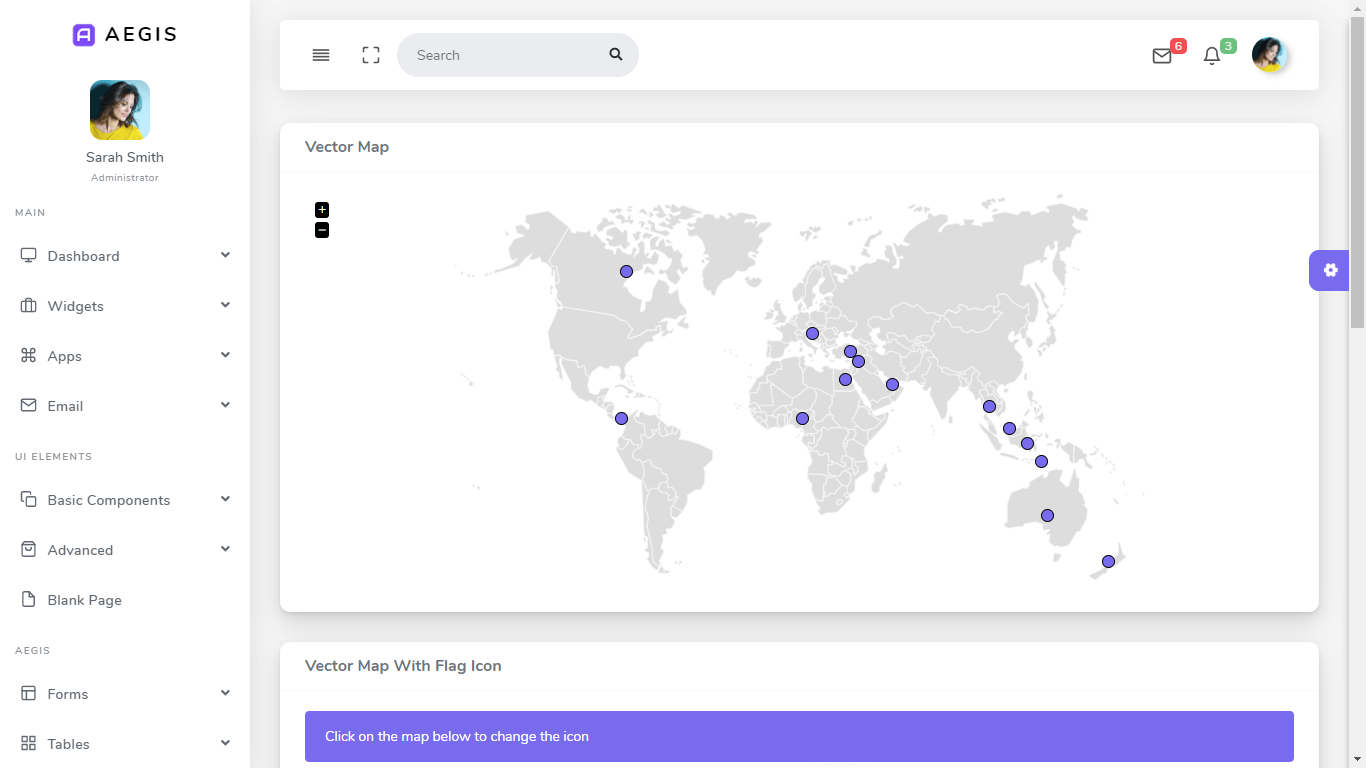
Task: Toggle the sidebar with hamburger menu icon
Action: 321,55
